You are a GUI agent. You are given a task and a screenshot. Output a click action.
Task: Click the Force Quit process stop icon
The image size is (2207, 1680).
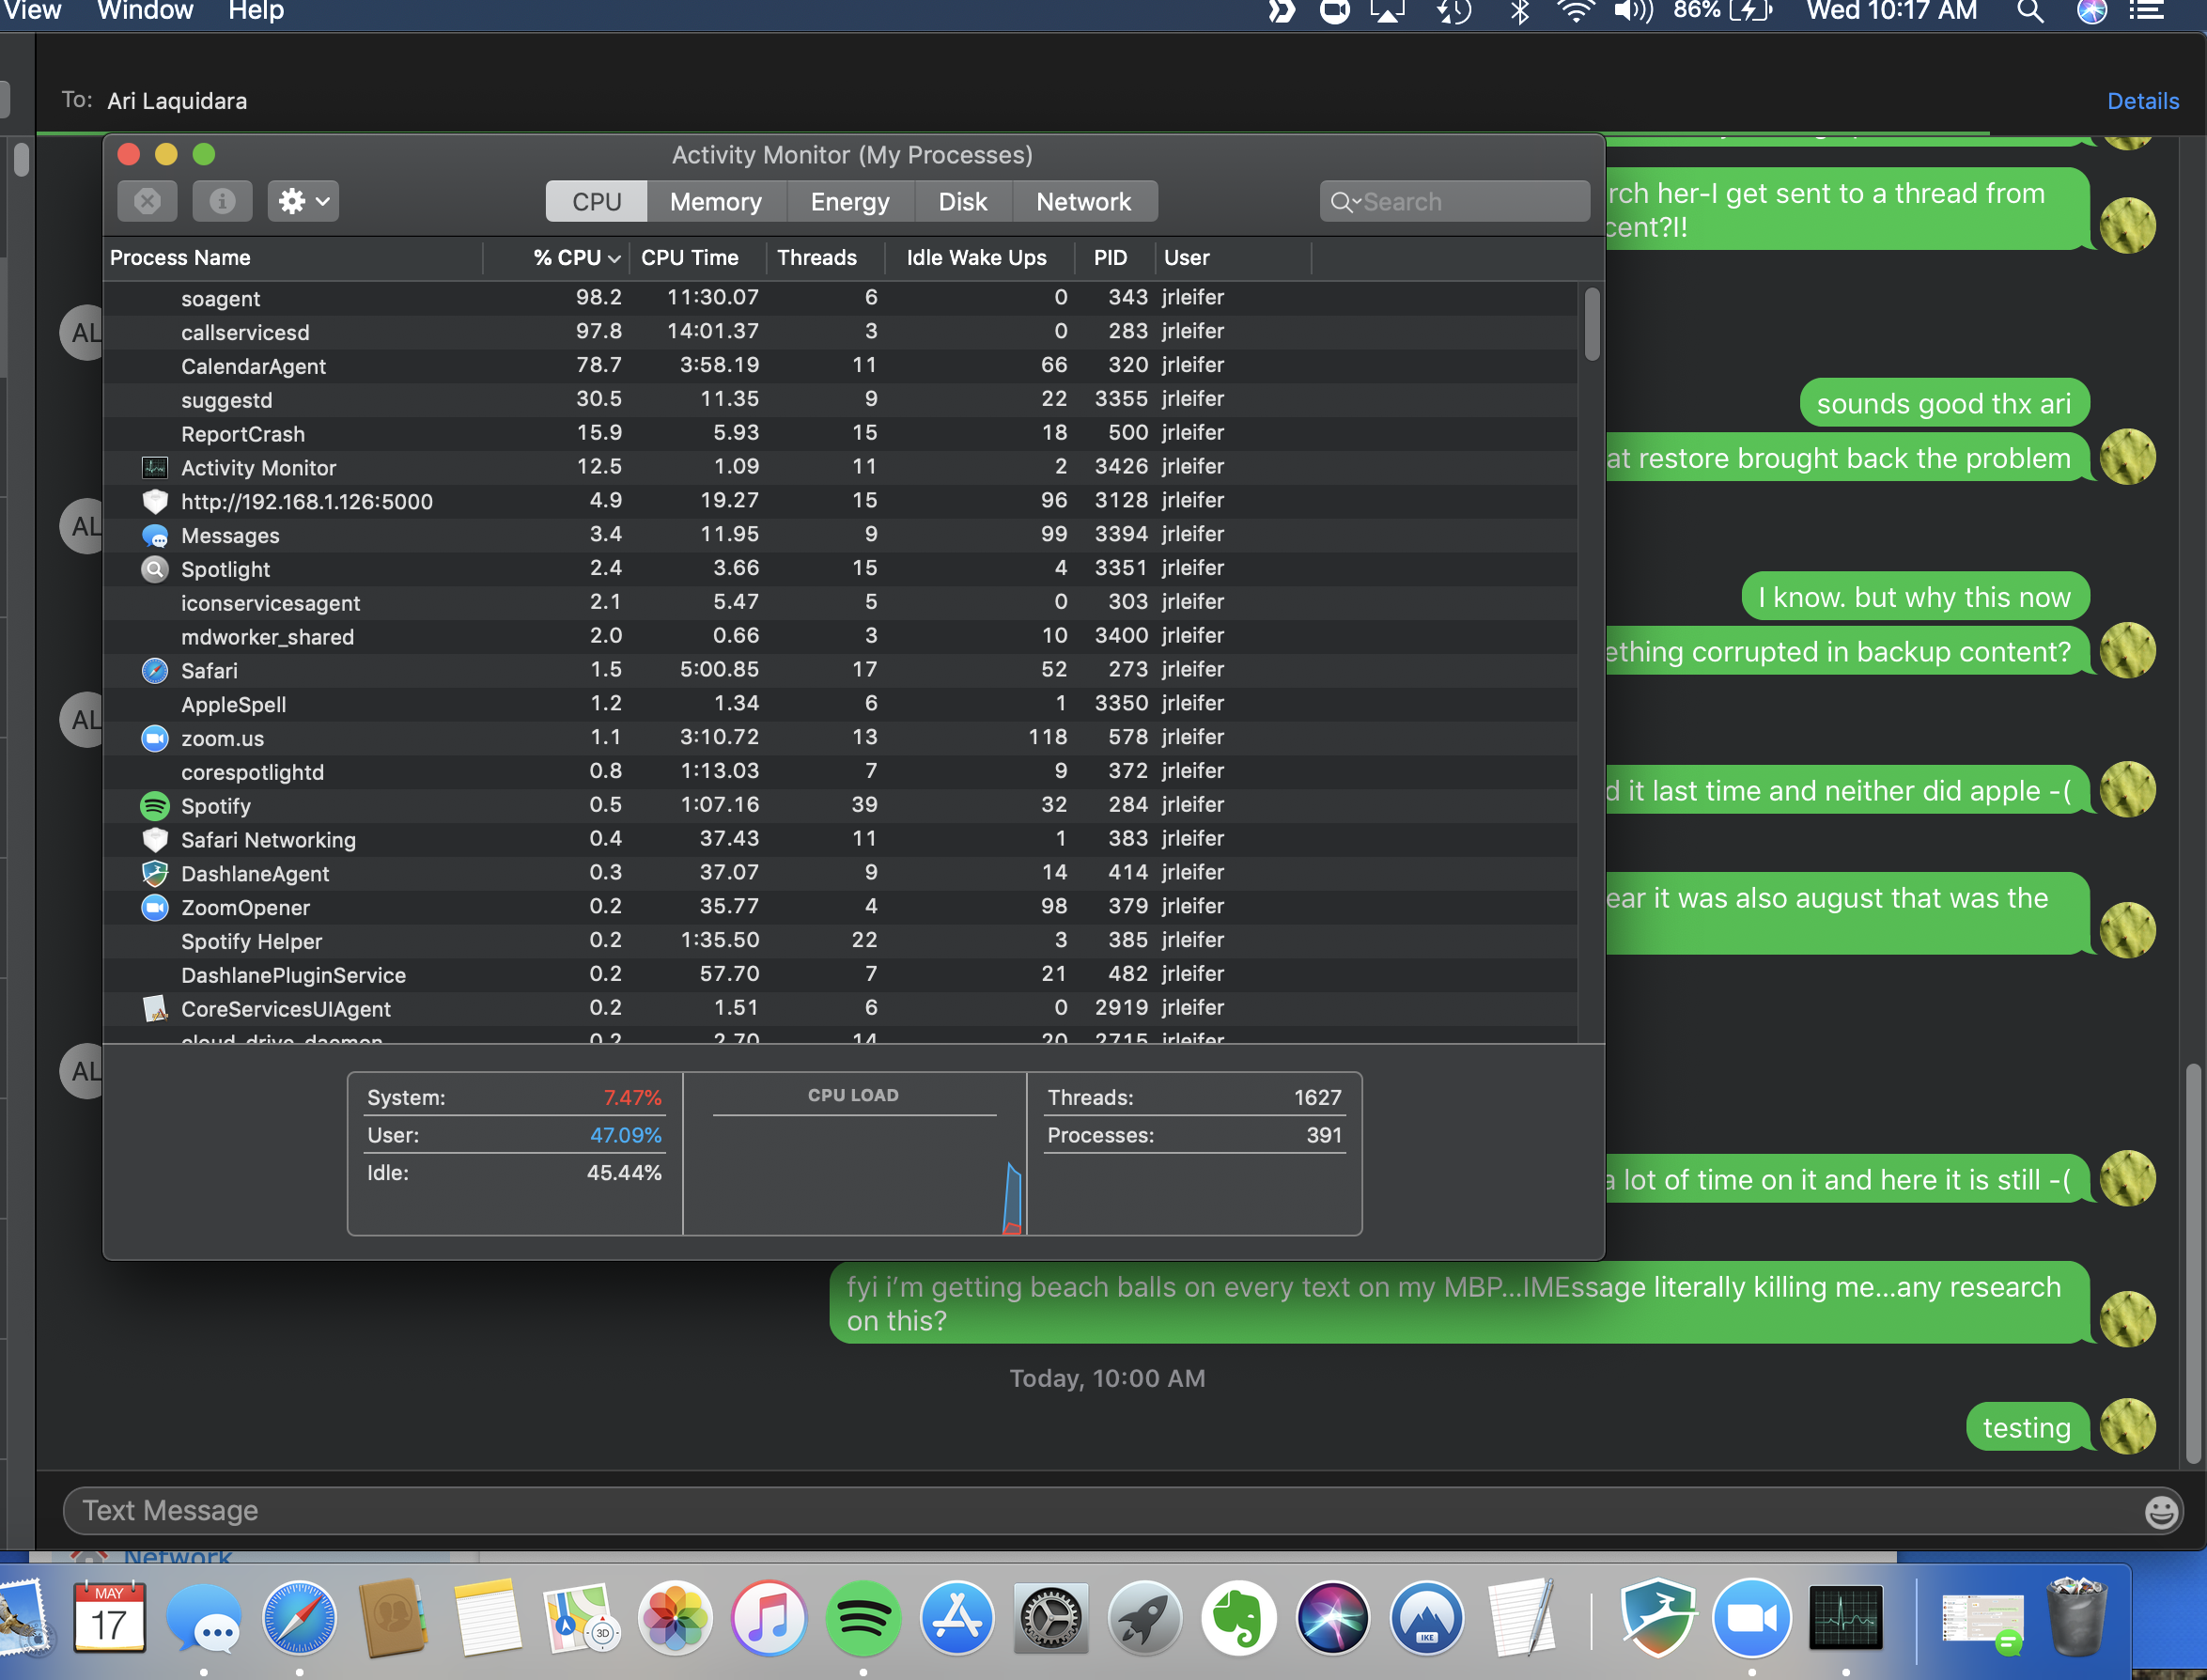[x=147, y=201]
